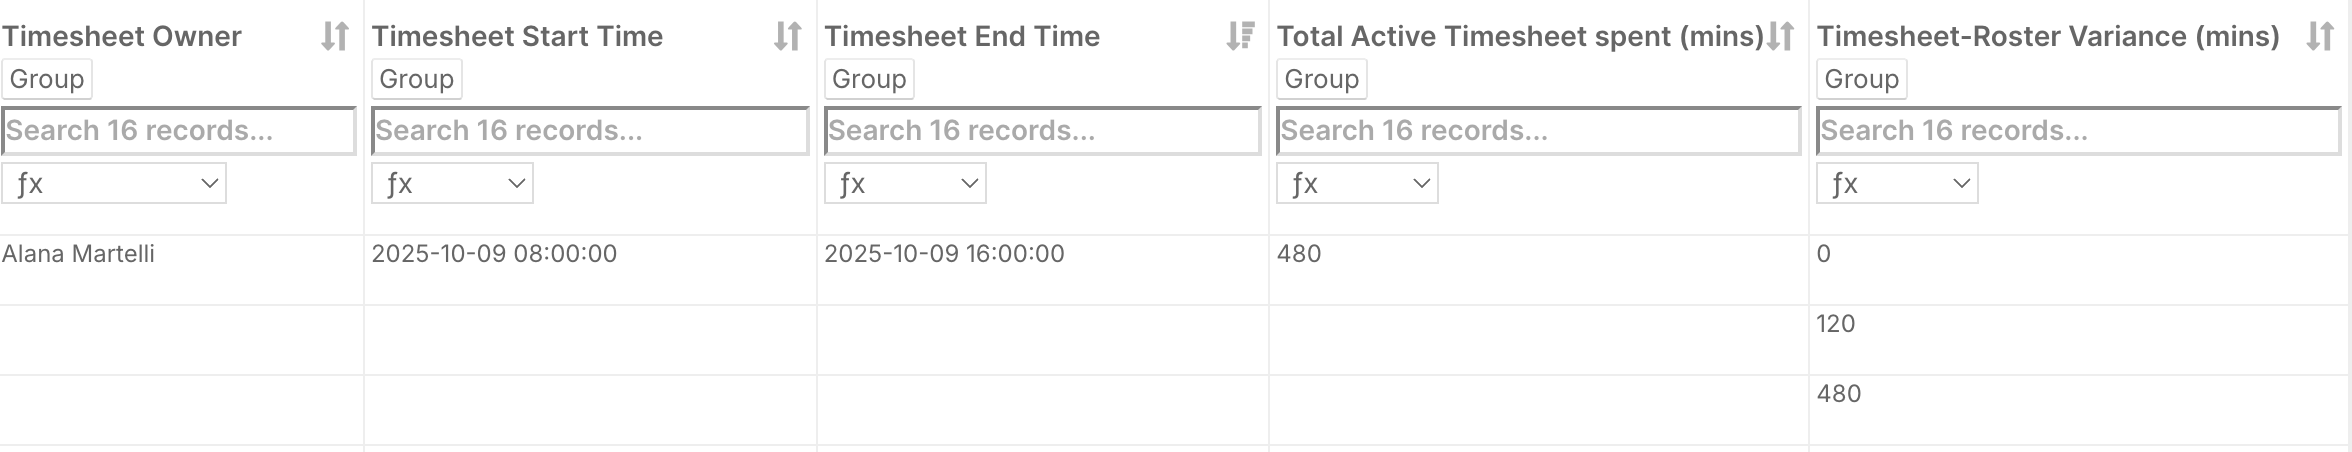Image resolution: width=2352 pixels, height=452 pixels.
Task: Group by Timesheet End Time
Action: tap(869, 79)
